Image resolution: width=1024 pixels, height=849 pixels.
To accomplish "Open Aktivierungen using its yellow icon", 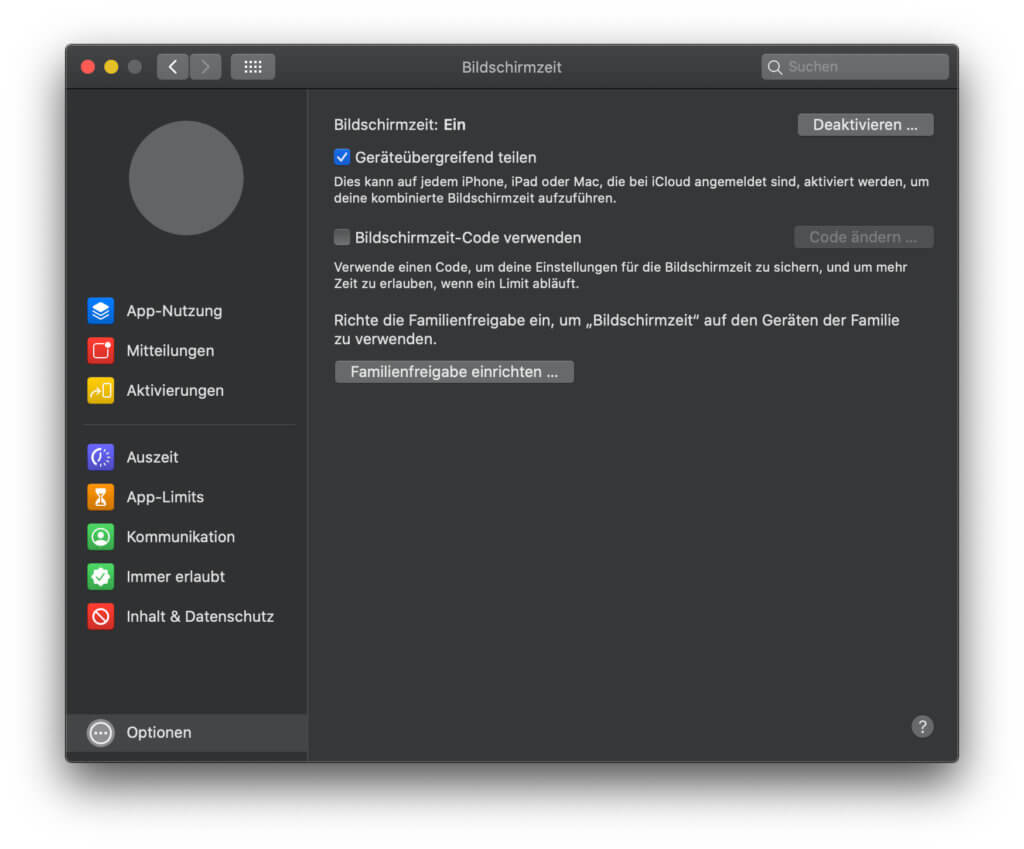I will 100,391.
